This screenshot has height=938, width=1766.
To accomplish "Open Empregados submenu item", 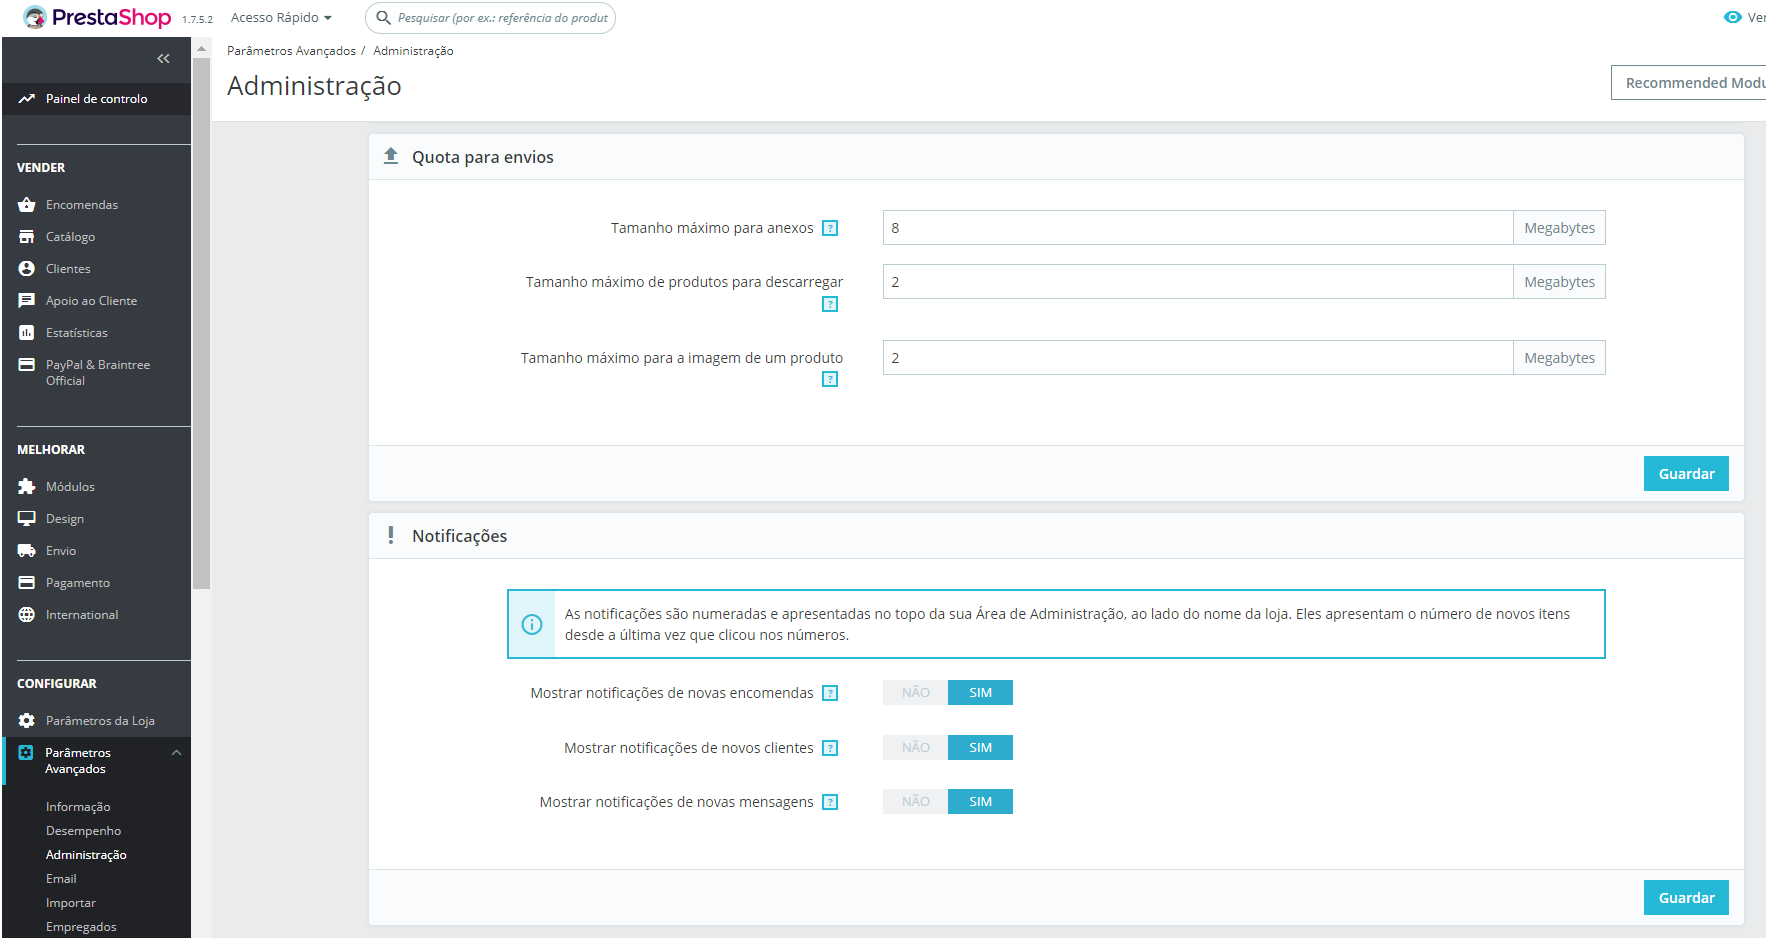I will tap(81, 927).
